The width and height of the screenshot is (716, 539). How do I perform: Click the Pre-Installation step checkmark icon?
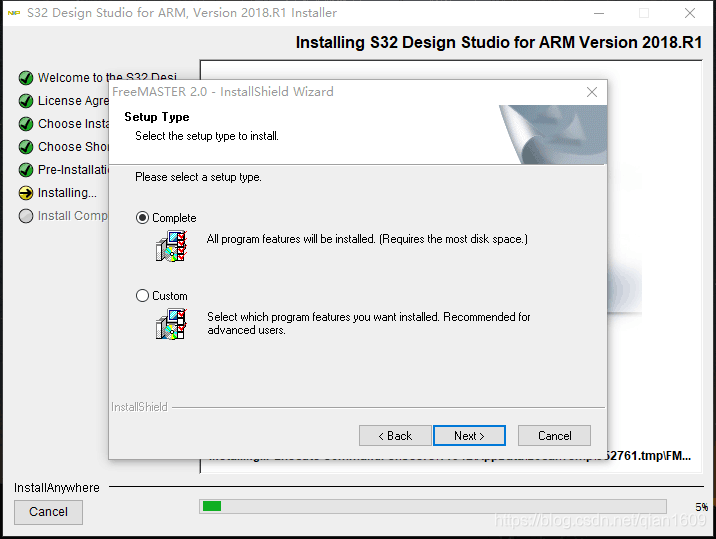coord(26,170)
